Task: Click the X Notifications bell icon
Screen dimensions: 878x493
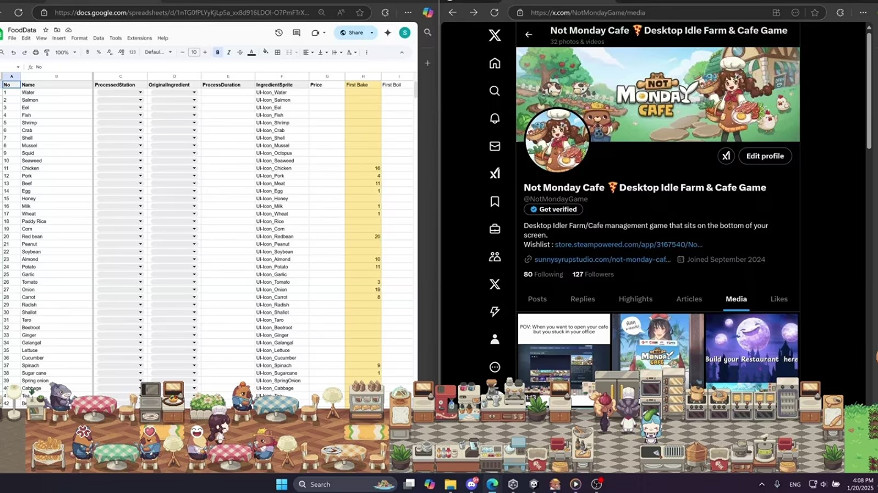Action: pyautogui.click(x=494, y=118)
